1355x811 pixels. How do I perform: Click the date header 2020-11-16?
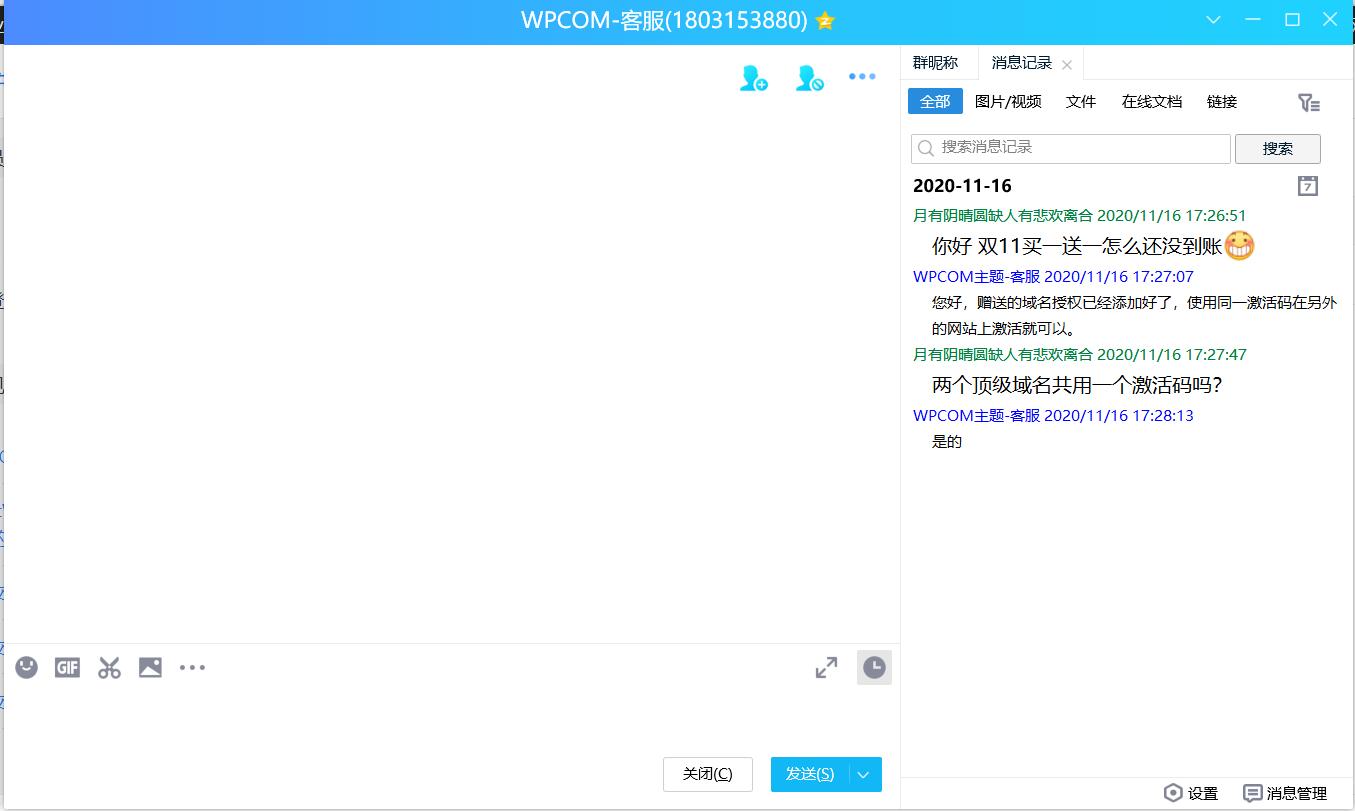tap(962, 186)
